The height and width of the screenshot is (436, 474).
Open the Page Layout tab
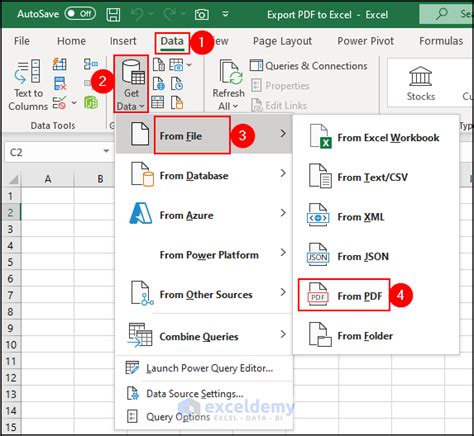pos(282,41)
